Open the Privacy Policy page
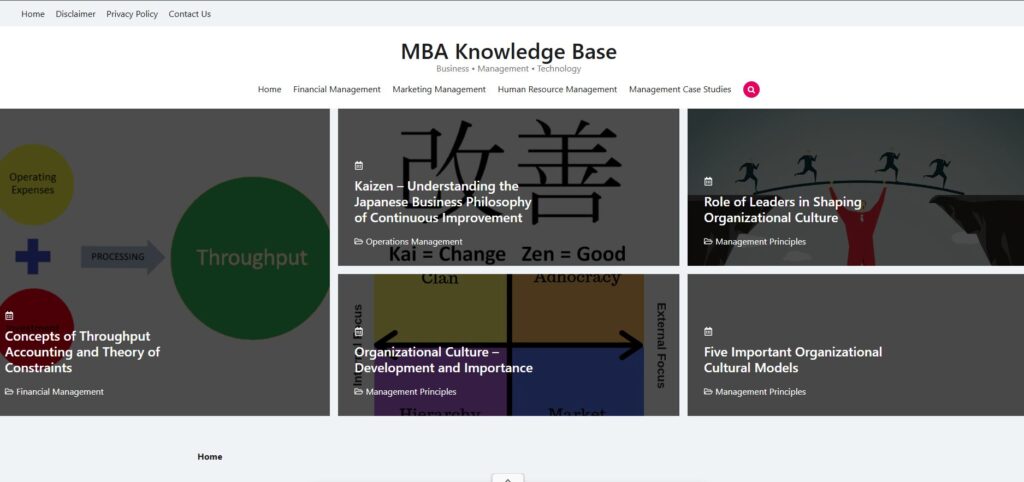The width and height of the screenshot is (1024, 482). tap(132, 14)
